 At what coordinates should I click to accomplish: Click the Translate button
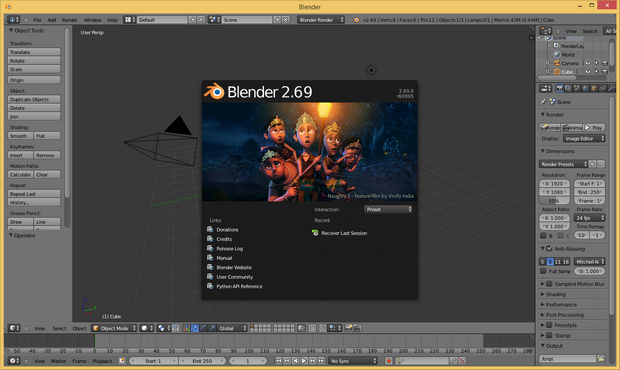pyautogui.click(x=34, y=52)
